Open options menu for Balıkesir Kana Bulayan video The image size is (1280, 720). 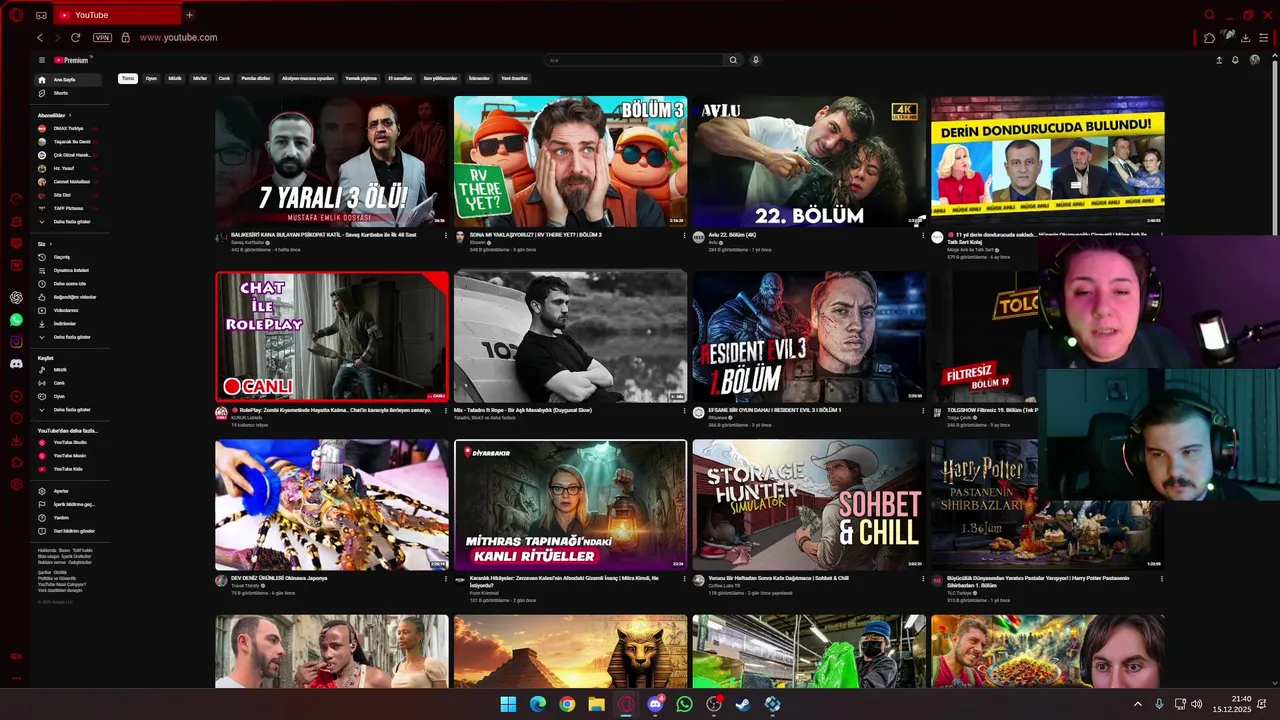tap(446, 235)
